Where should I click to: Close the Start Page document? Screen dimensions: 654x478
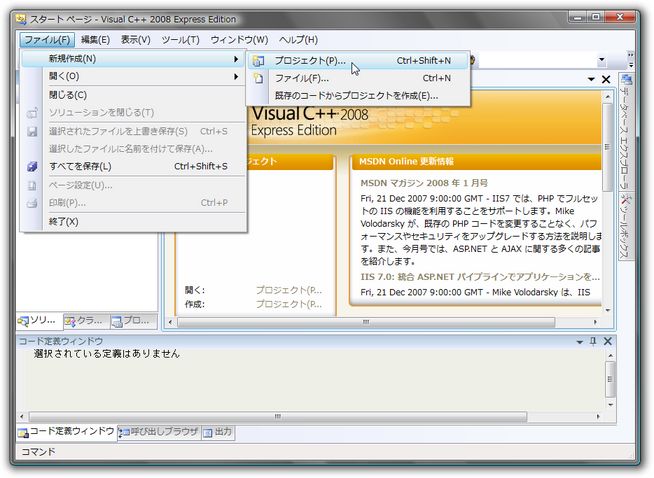(606, 79)
